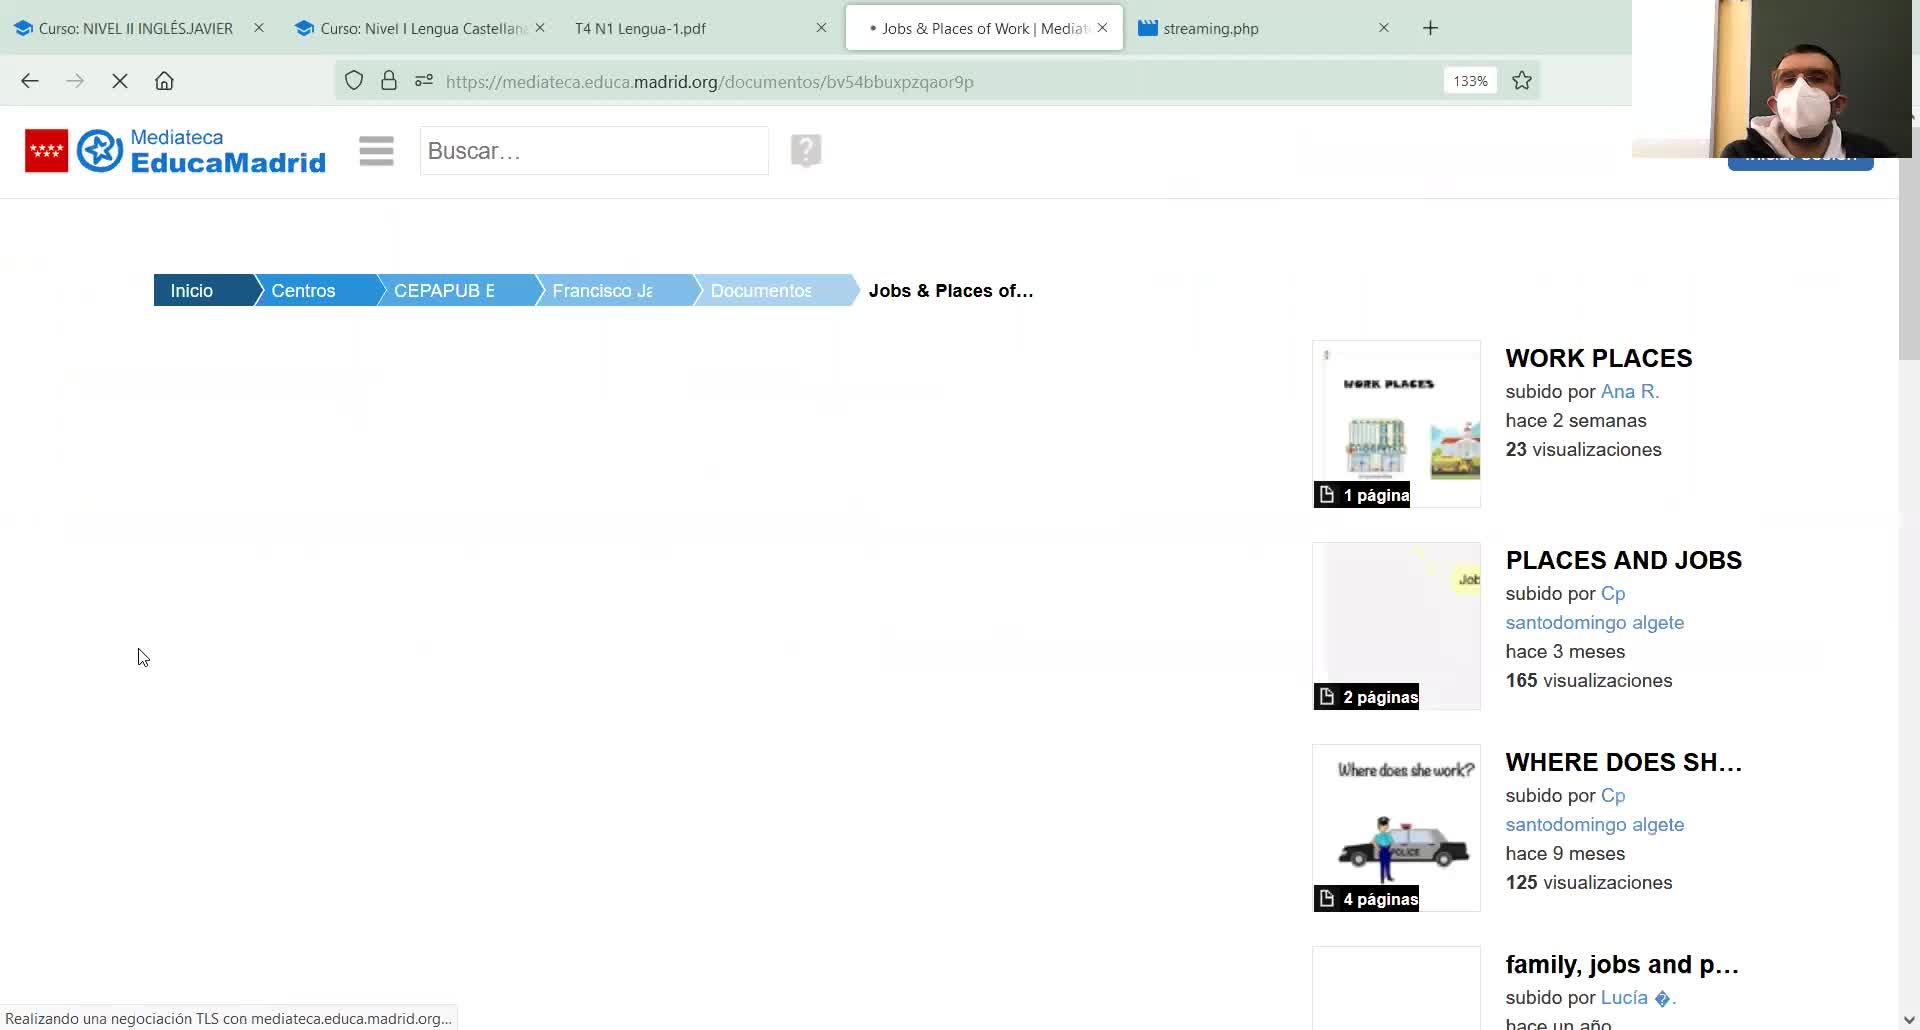Click the Comunidad de Madrid red flag logo
The width and height of the screenshot is (1920, 1030).
tap(46, 151)
